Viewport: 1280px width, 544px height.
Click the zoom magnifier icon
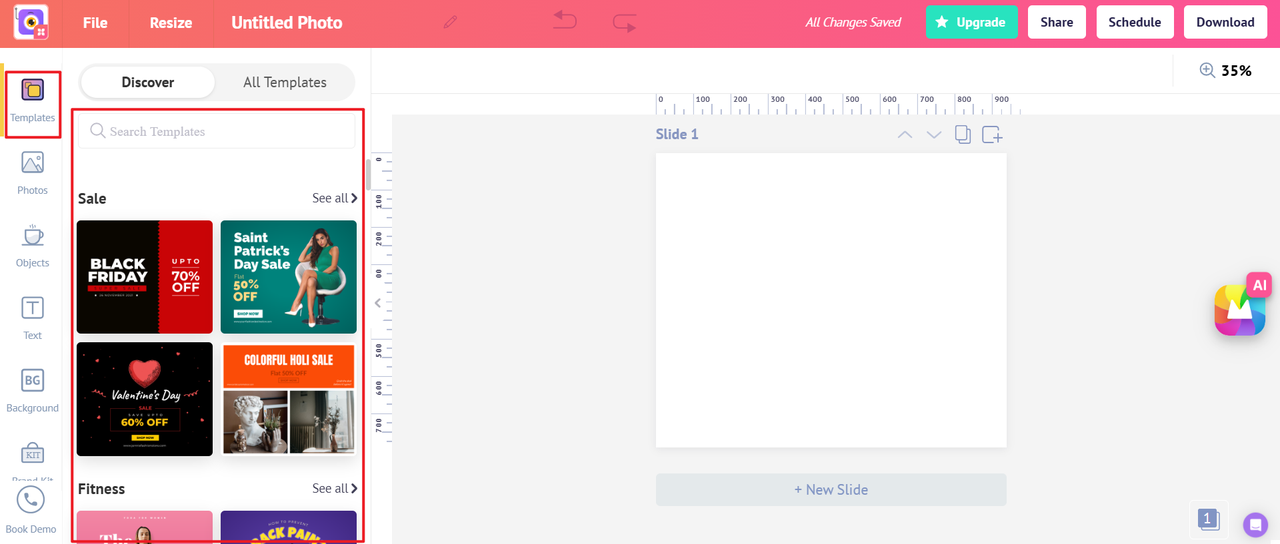coord(1207,70)
